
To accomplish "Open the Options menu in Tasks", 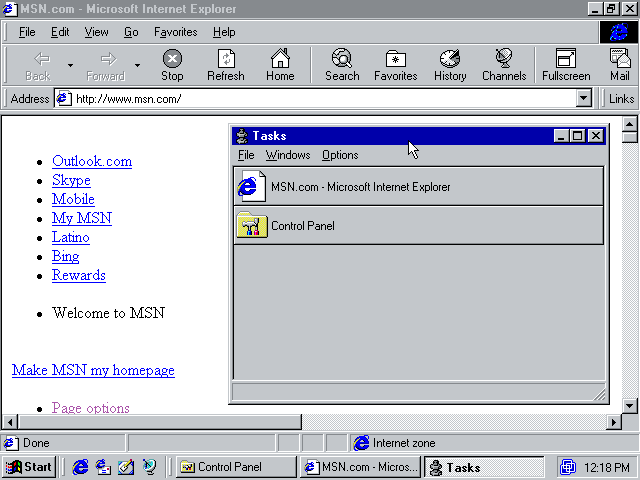I will [x=340, y=155].
